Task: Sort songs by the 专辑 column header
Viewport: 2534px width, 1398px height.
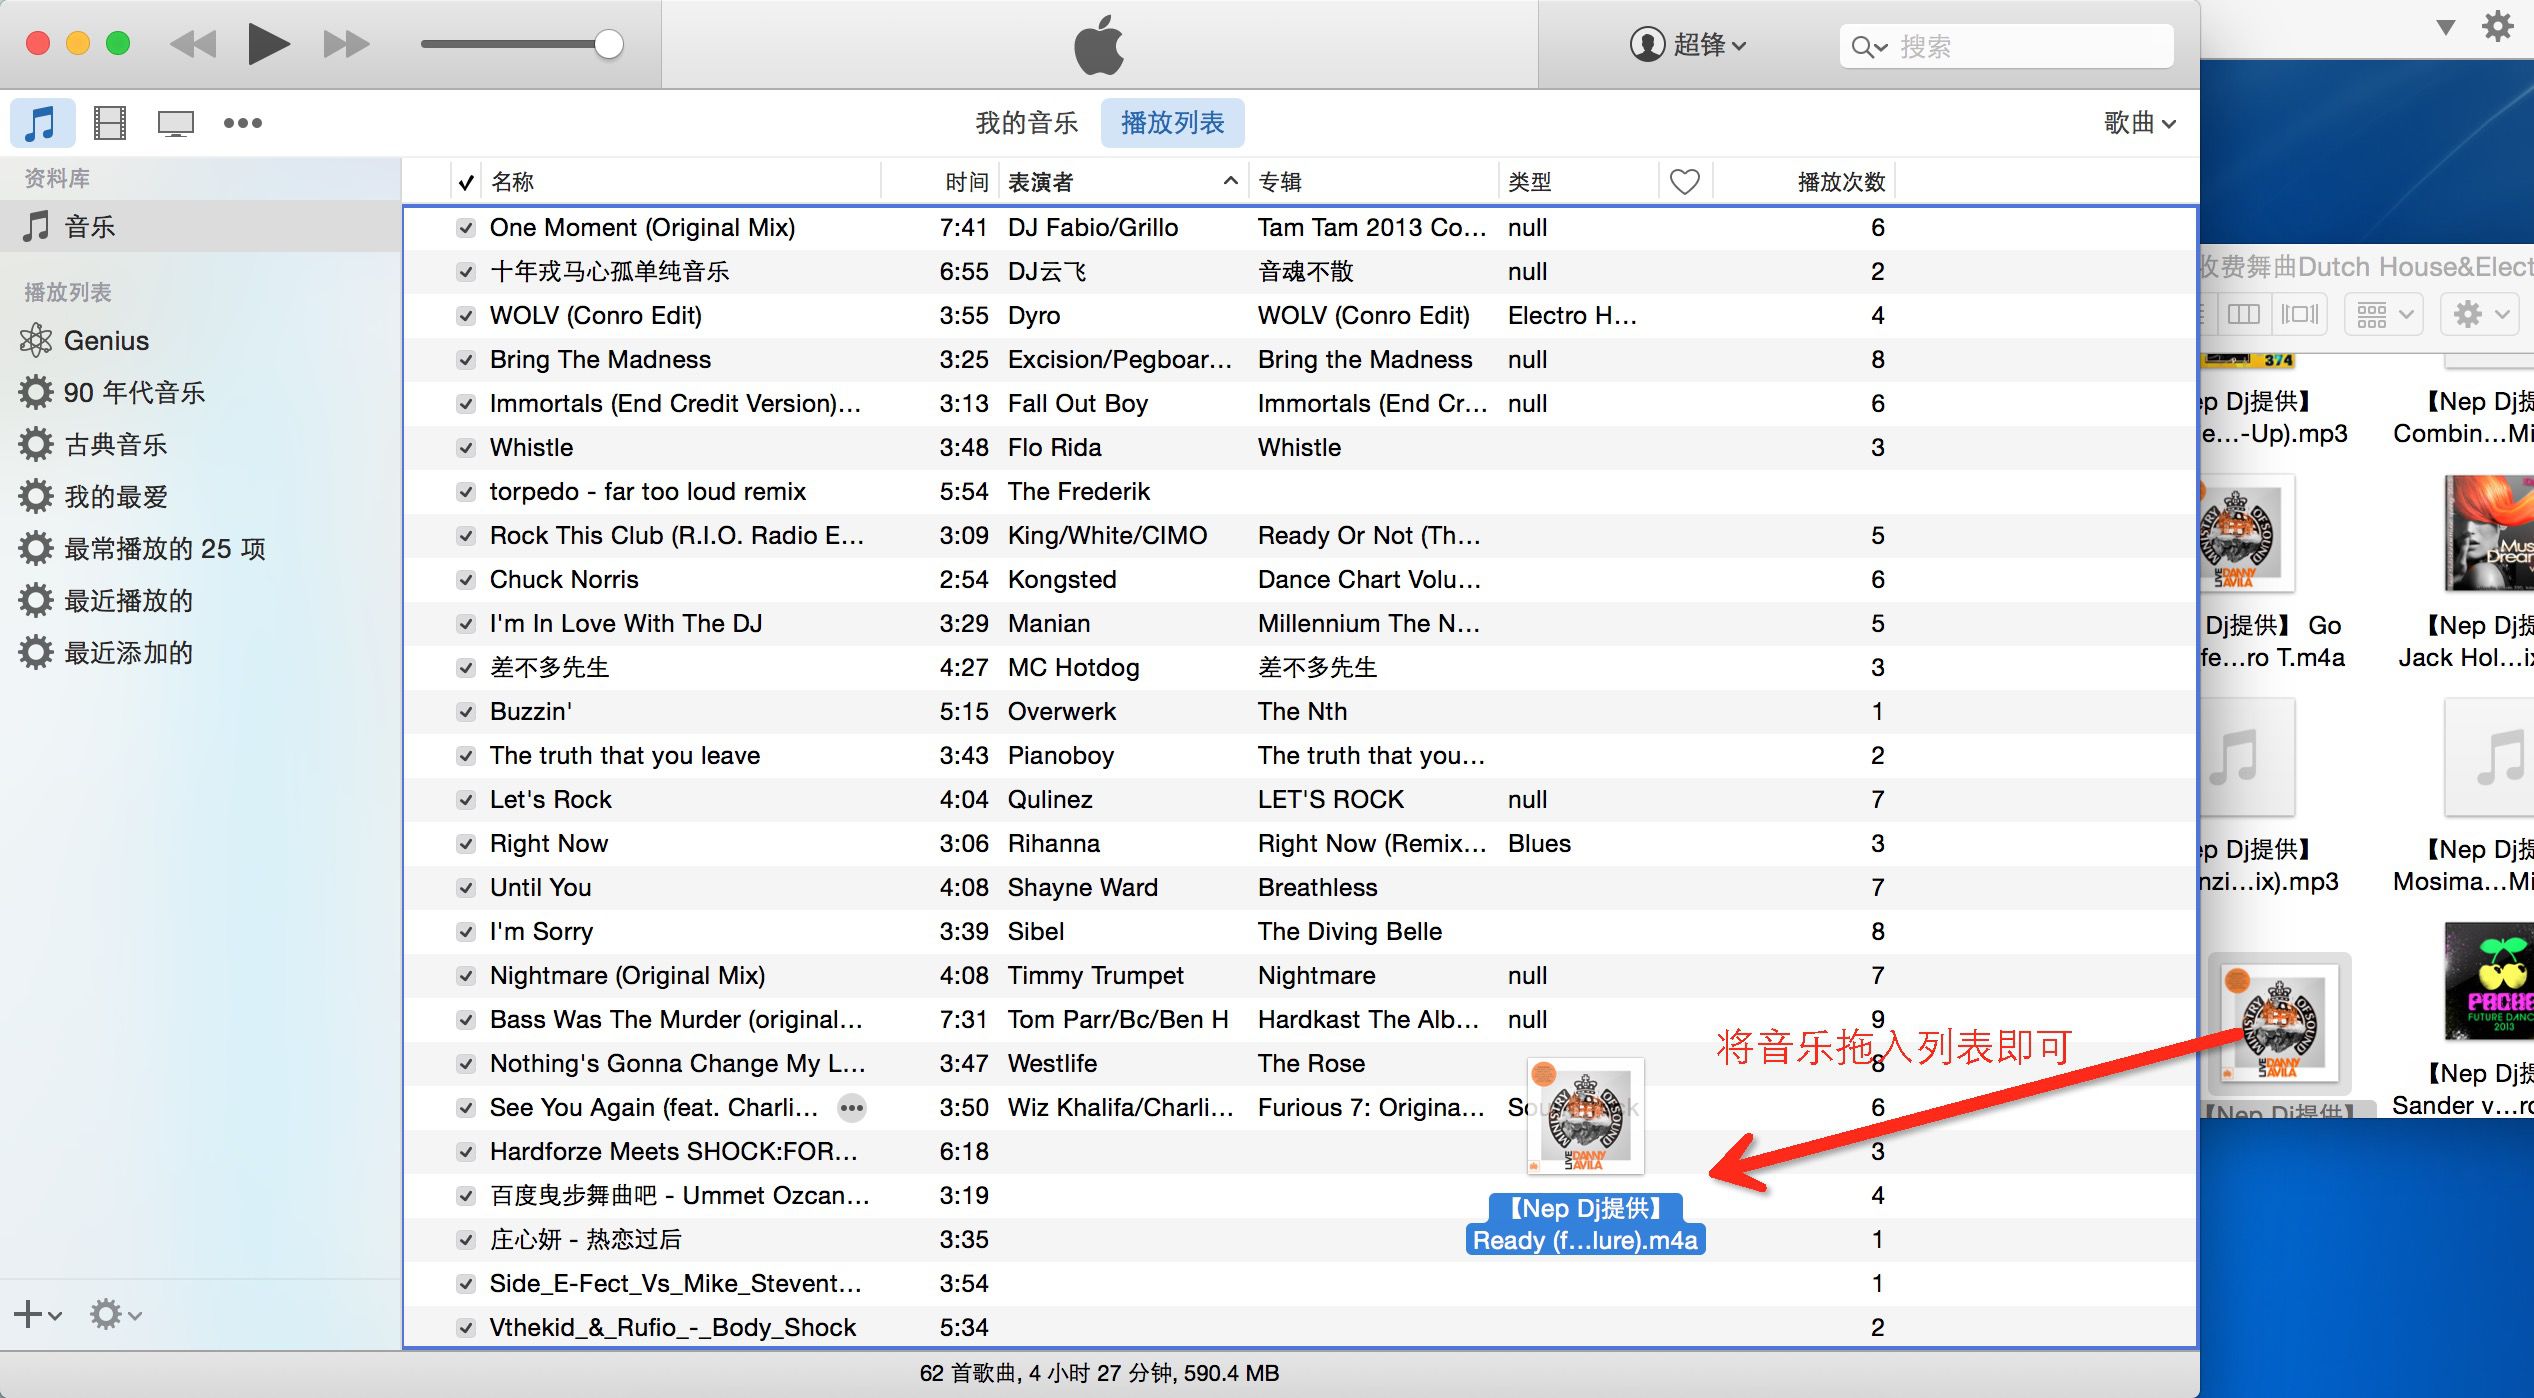Action: (x=1374, y=182)
